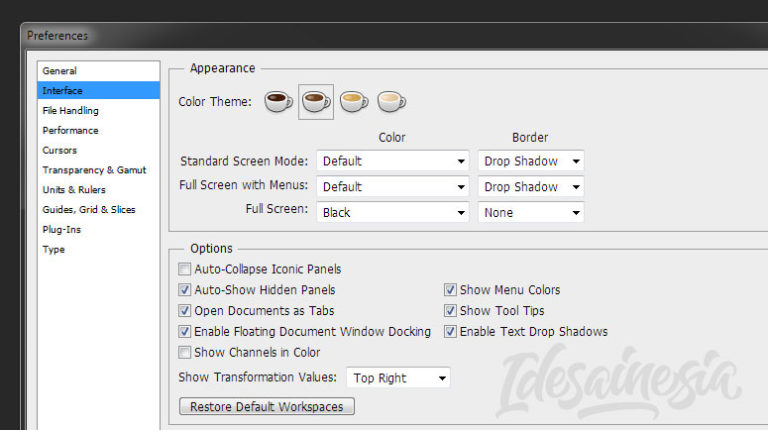768x430 pixels.
Task: Select the darkest color theme cup icon
Action: click(x=278, y=101)
